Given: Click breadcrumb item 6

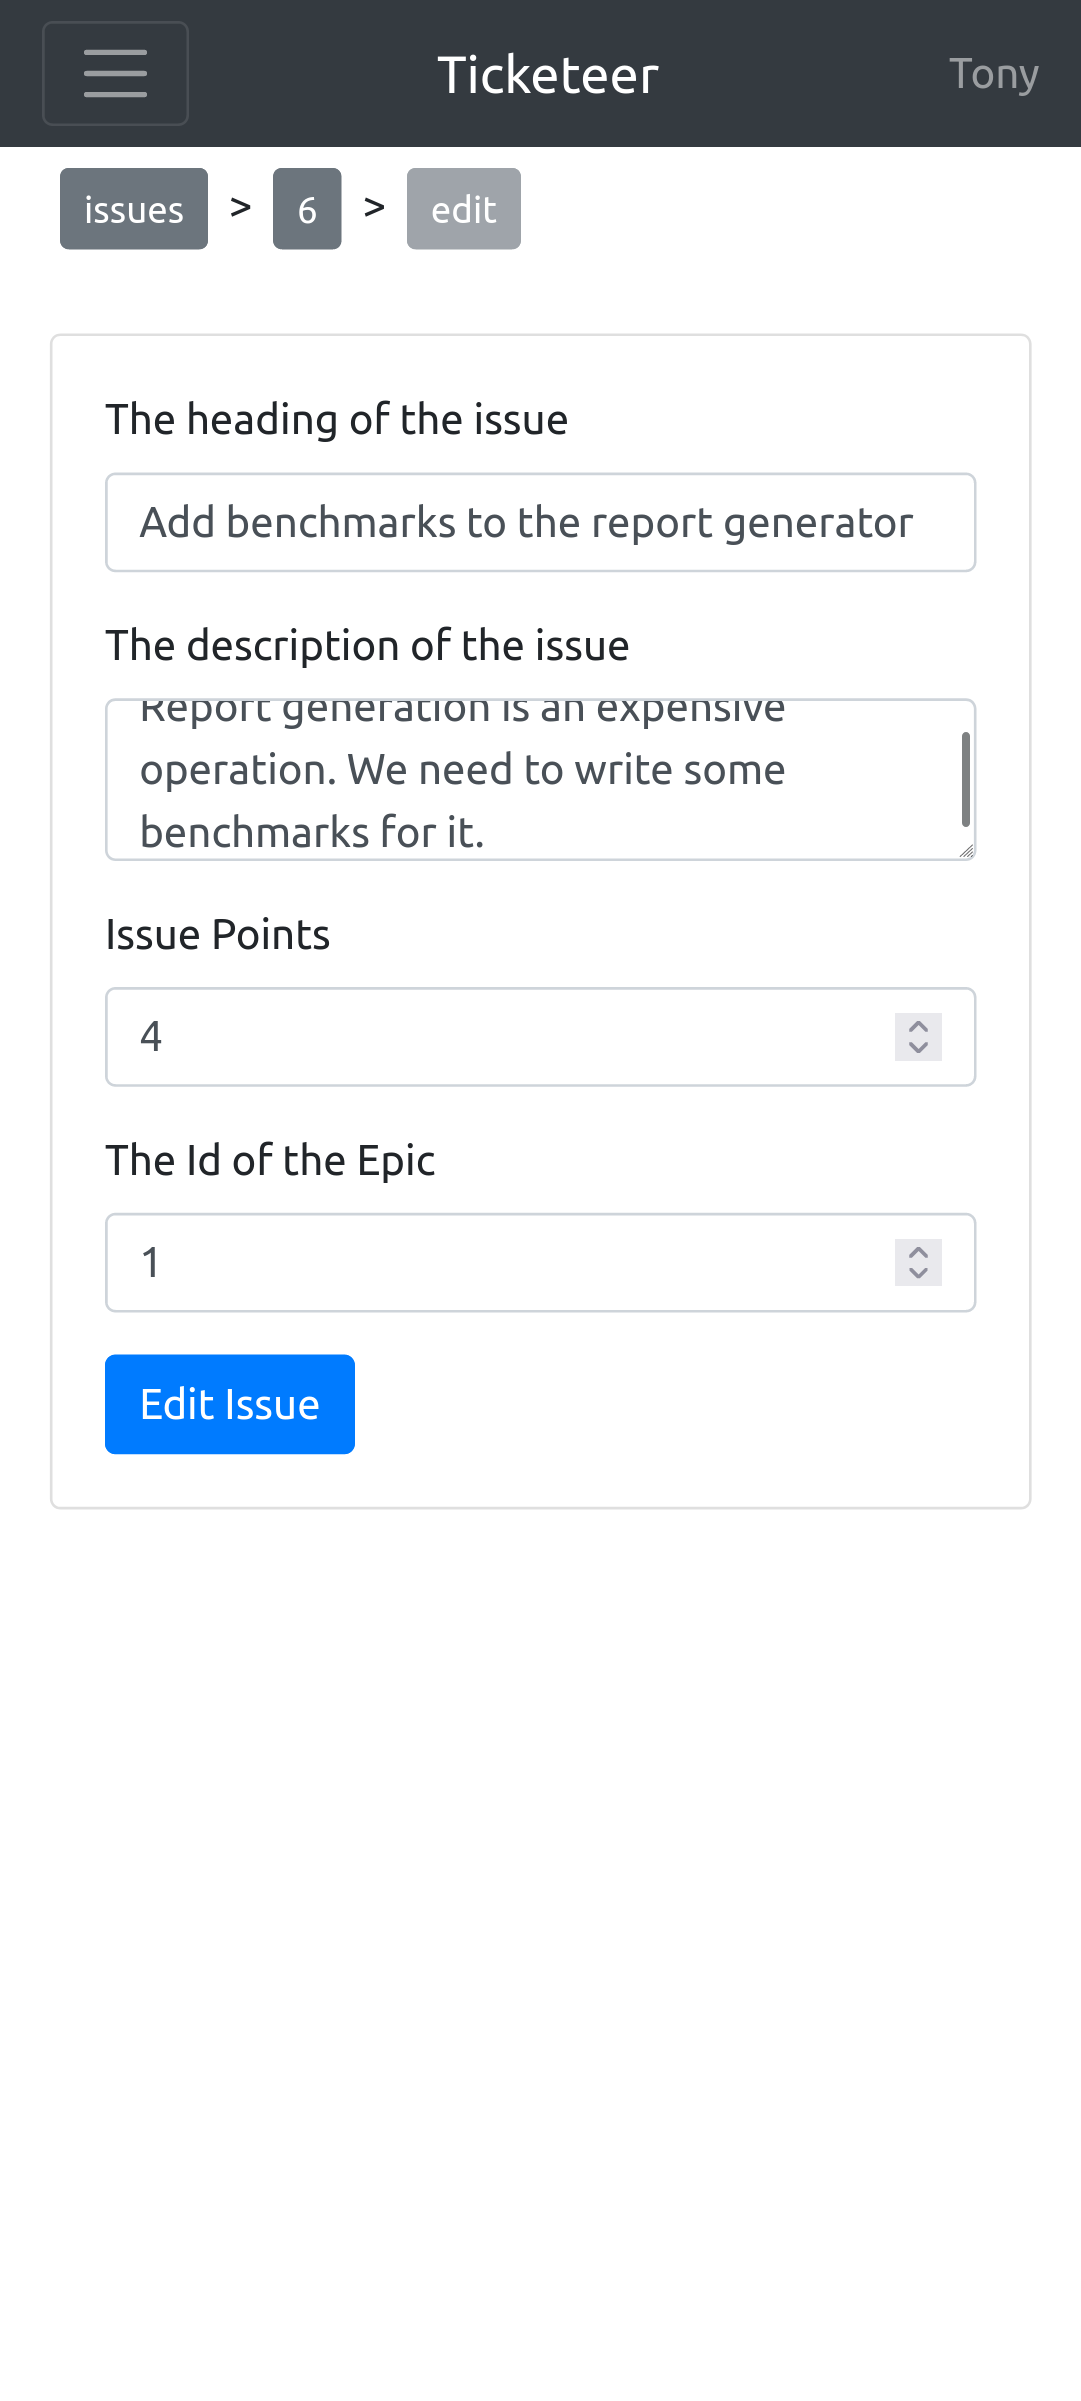Looking at the screenshot, I should click(306, 208).
